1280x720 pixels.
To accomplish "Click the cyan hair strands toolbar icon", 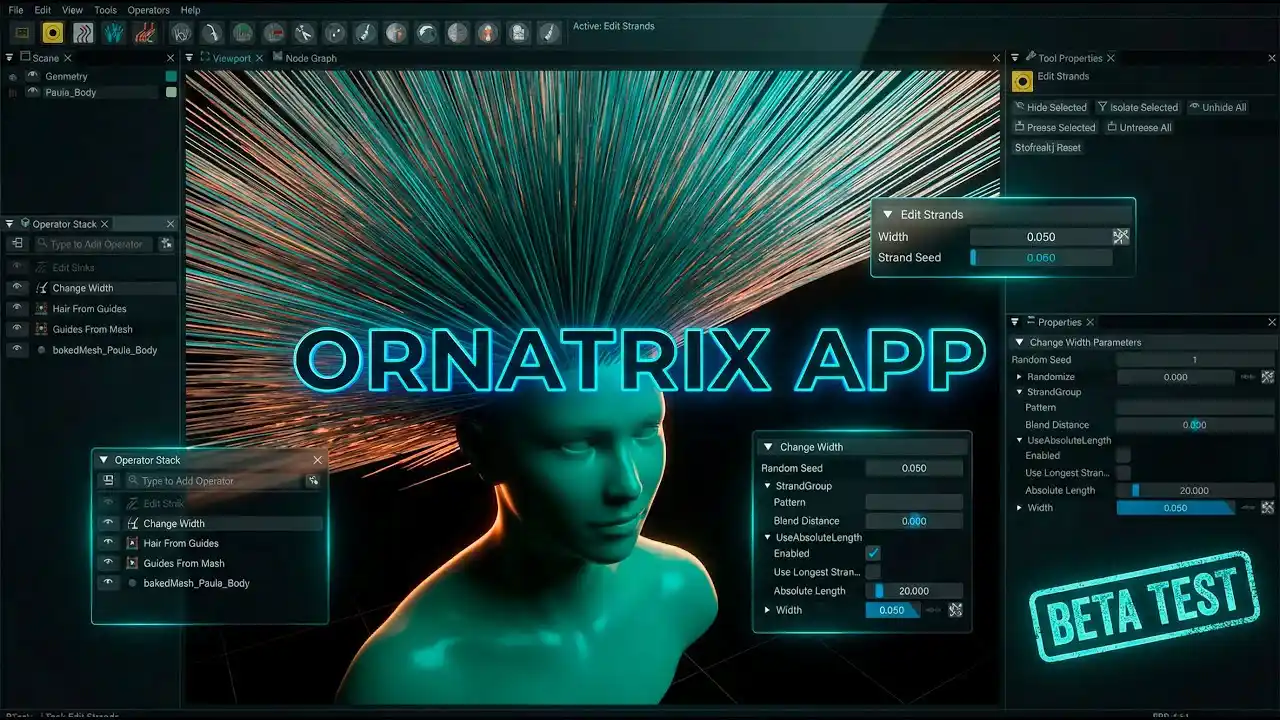I will [114, 33].
